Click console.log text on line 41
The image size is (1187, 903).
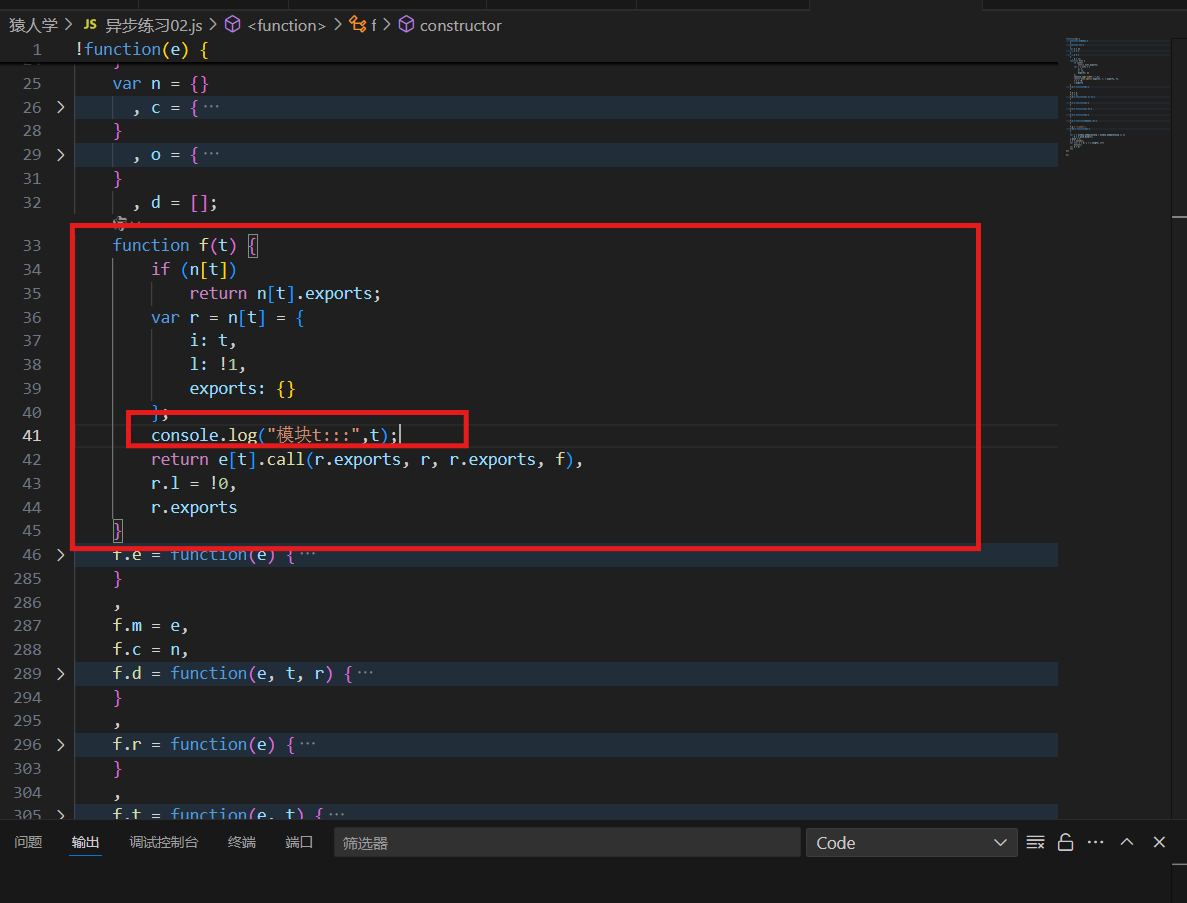(204, 435)
